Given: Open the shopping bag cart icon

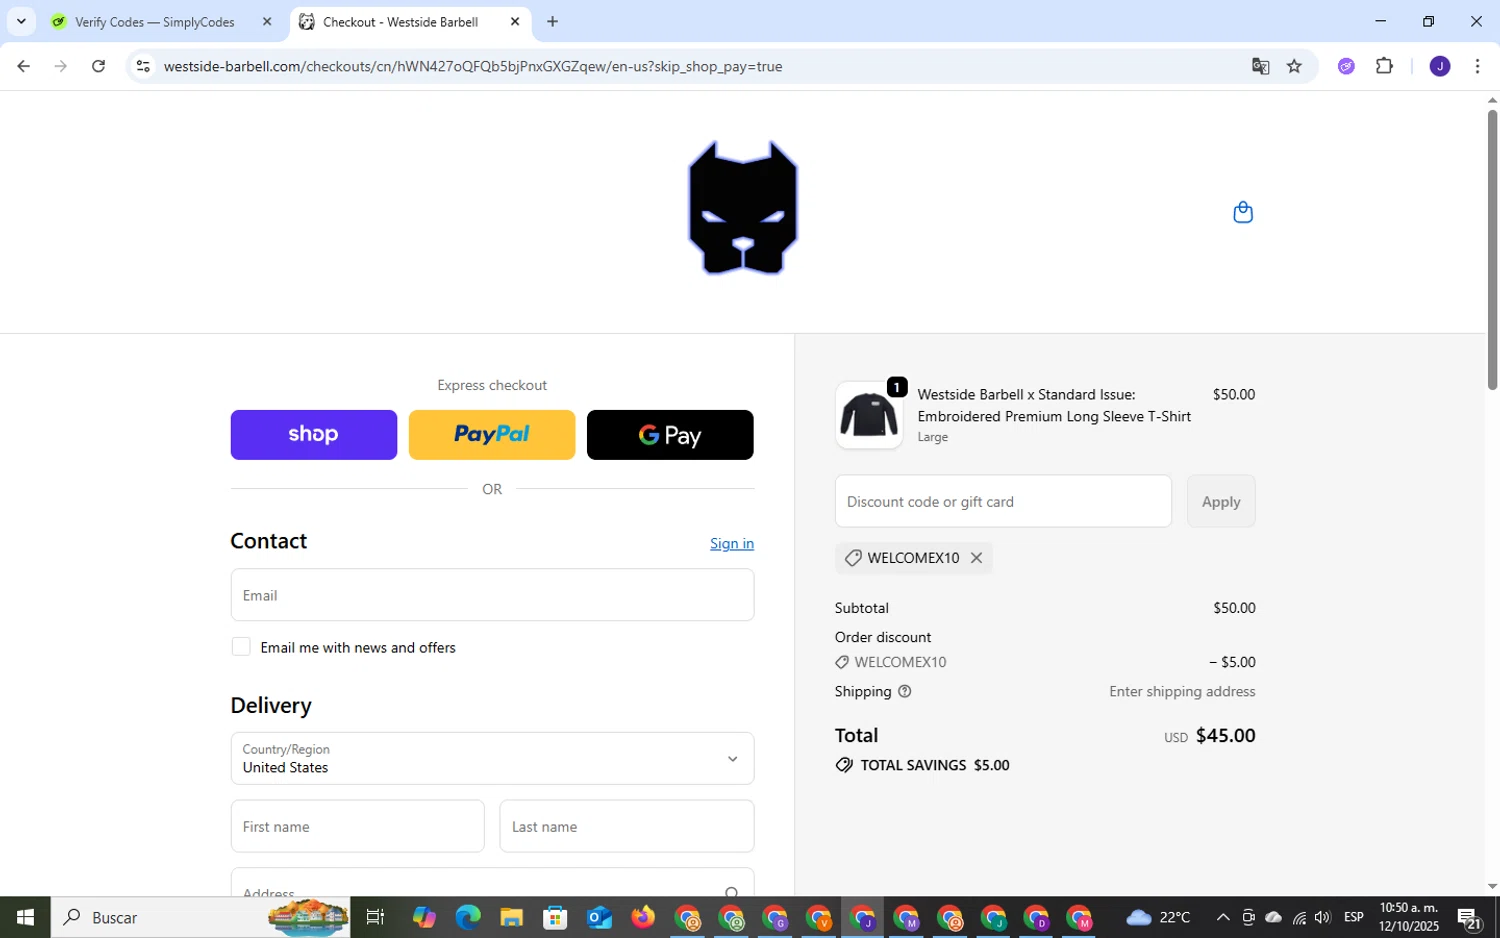Looking at the screenshot, I should coord(1243,212).
